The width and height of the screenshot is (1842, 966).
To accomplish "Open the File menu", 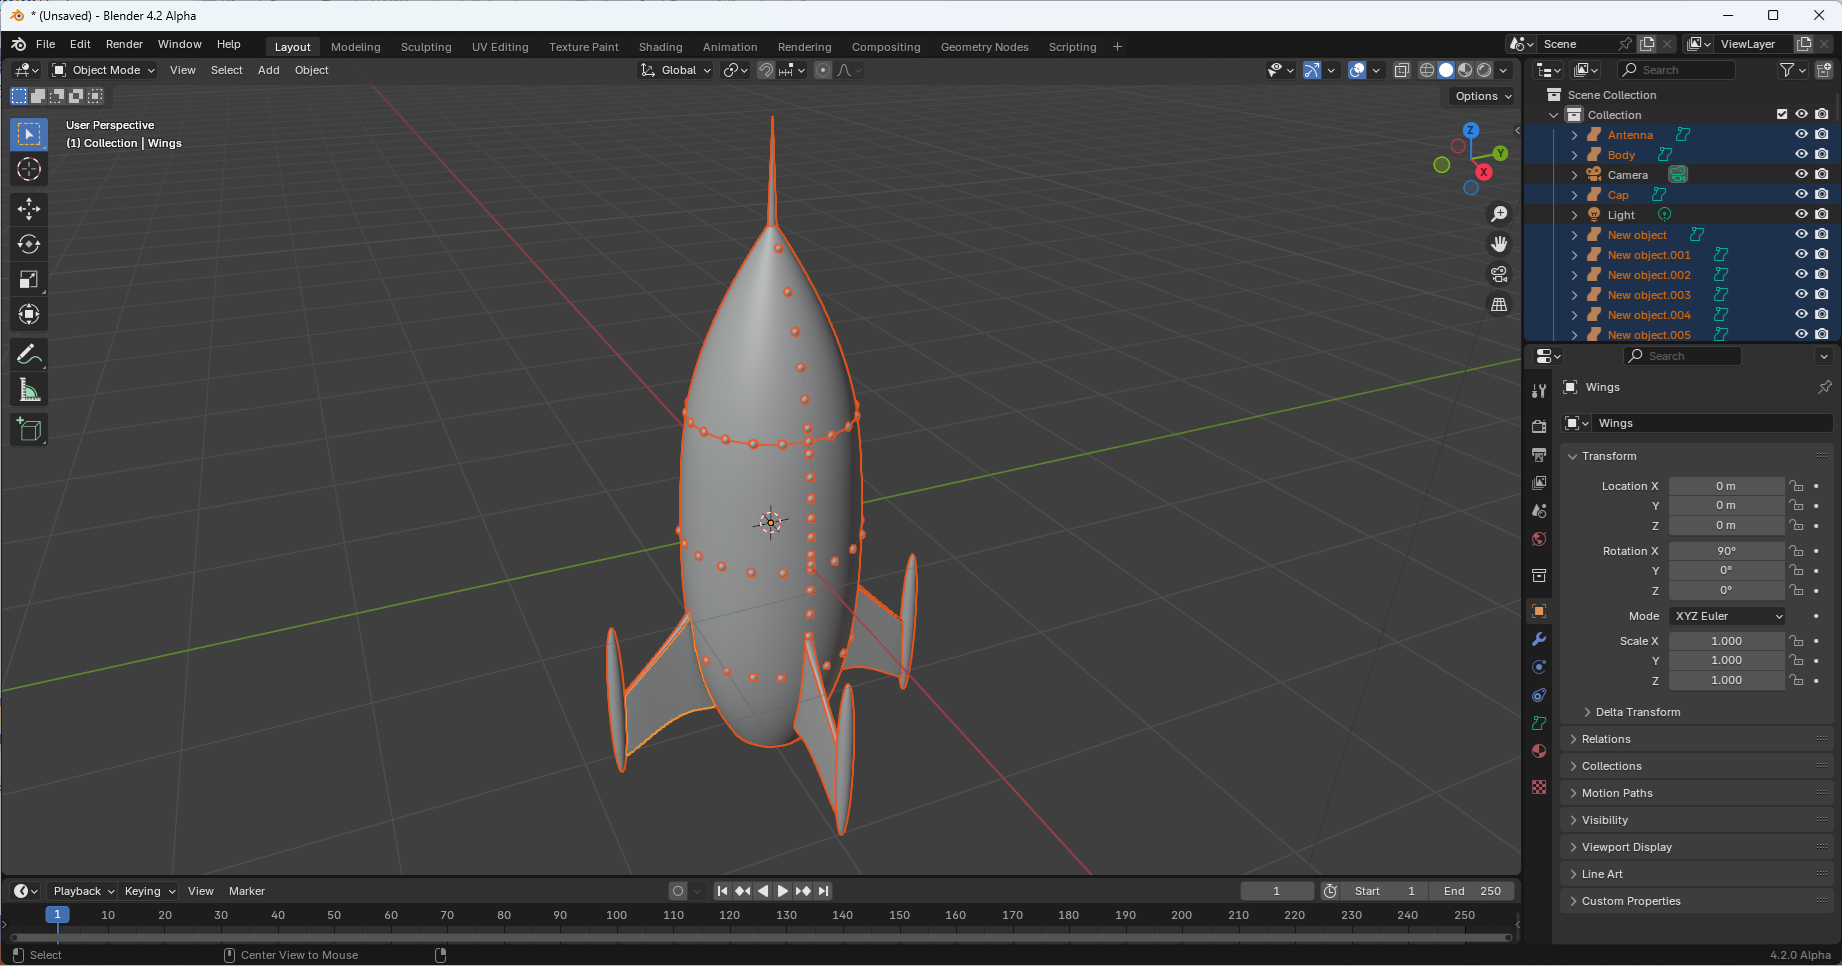I will tap(46, 44).
